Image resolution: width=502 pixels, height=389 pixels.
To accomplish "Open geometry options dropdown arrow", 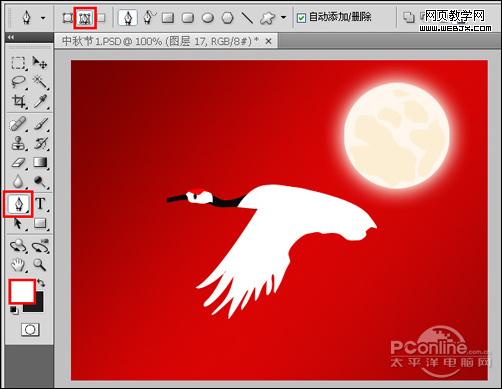I will tap(283, 17).
